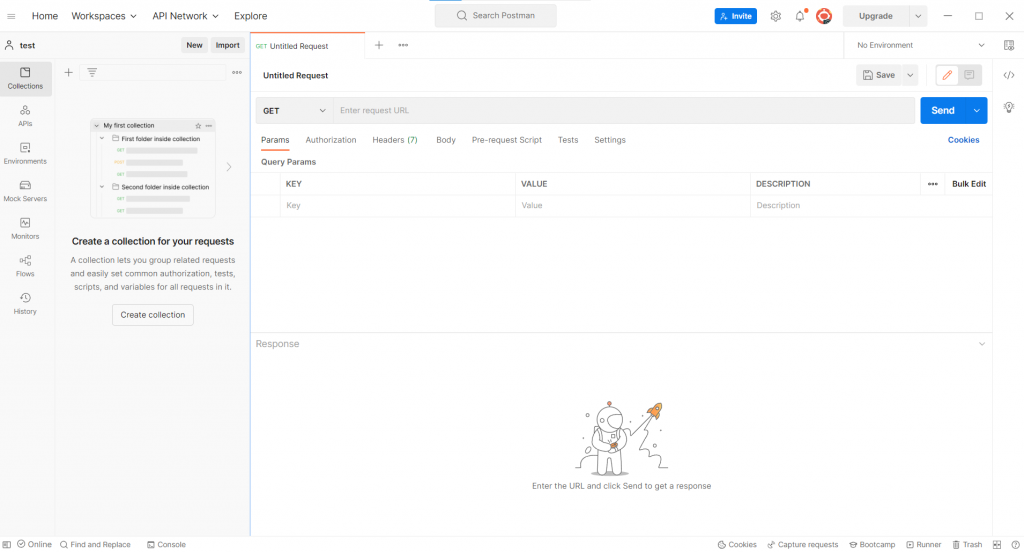Open Console in status bar

tap(167, 545)
